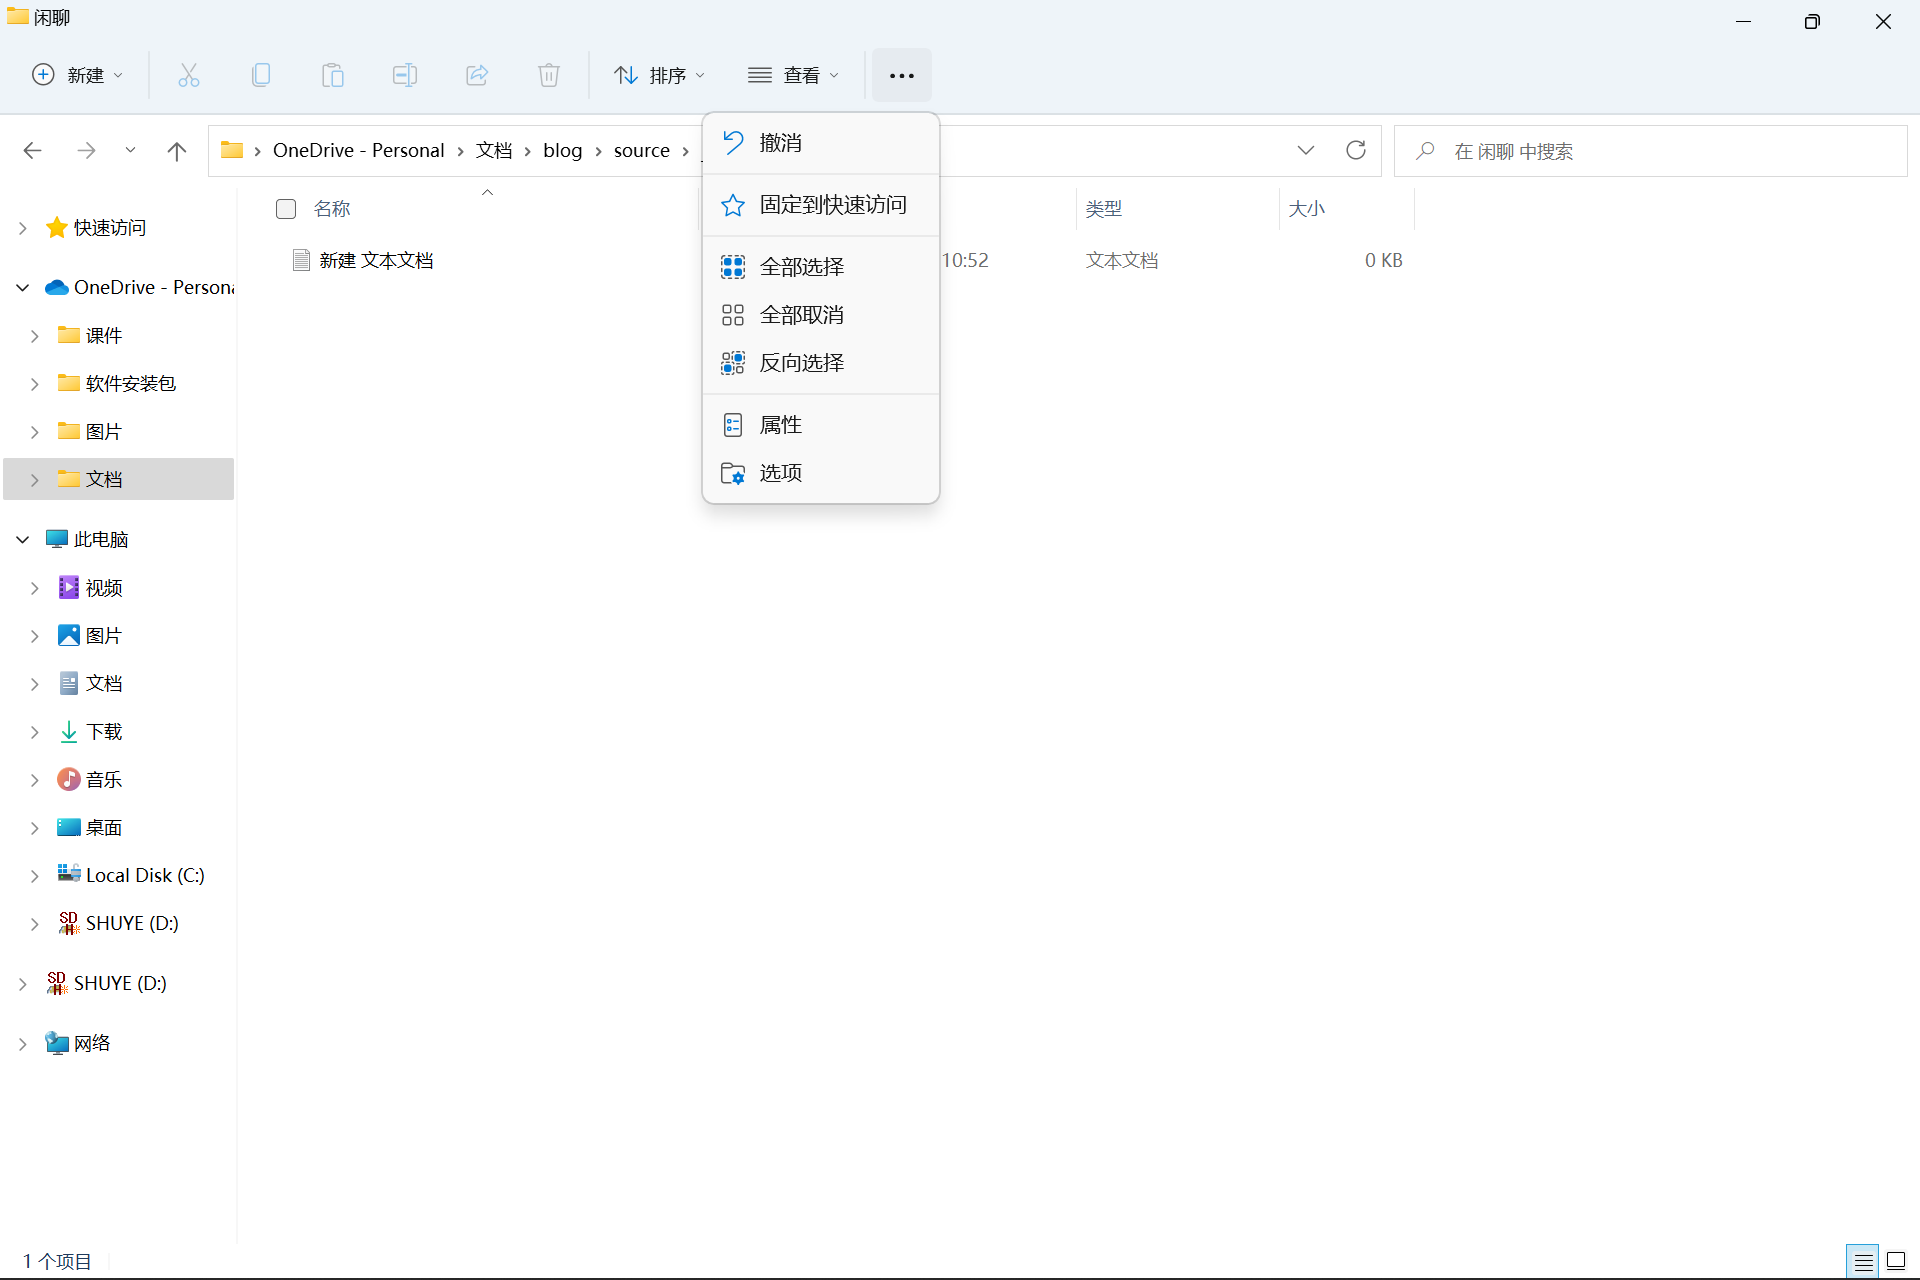Select 新建 文本文档 file in list
Viewport: 1920px width, 1280px height.
click(x=376, y=260)
